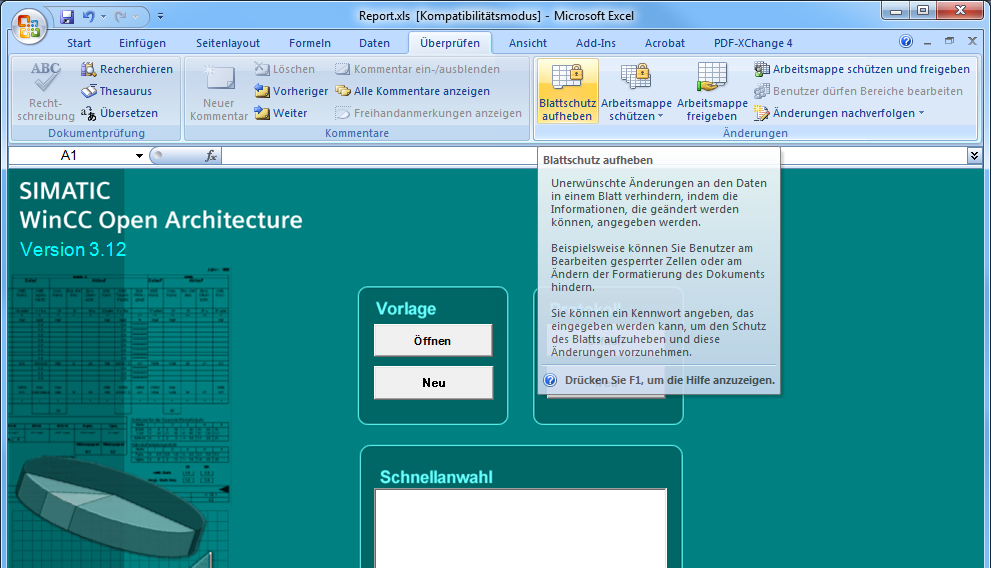Open the PDF-XChange 4 tab
Screen dimensions: 991x568
[753, 43]
